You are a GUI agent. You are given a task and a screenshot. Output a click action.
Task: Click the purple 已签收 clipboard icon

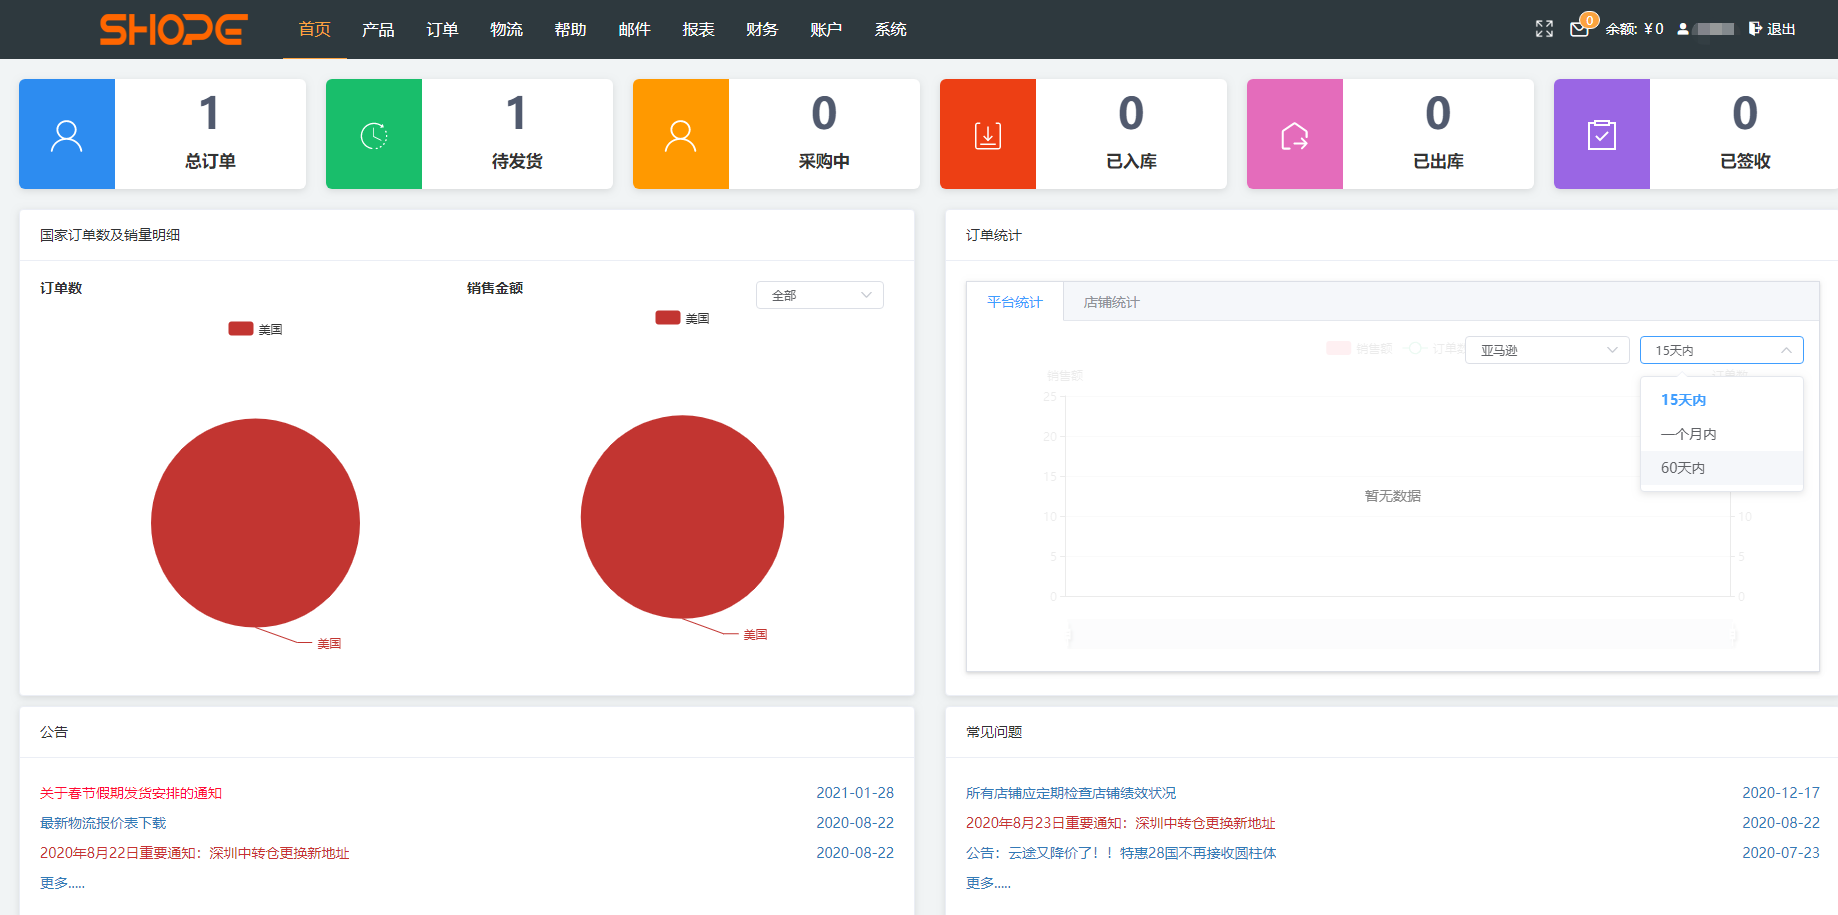[1602, 134]
